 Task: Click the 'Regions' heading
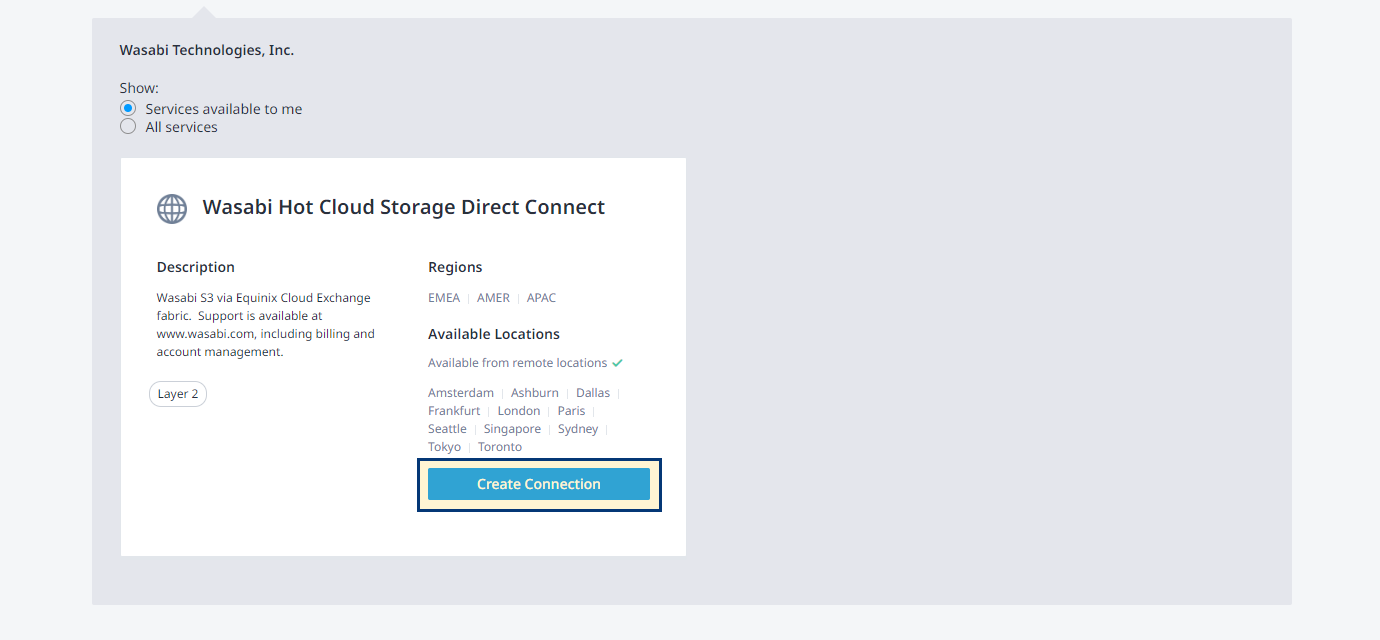(x=455, y=267)
